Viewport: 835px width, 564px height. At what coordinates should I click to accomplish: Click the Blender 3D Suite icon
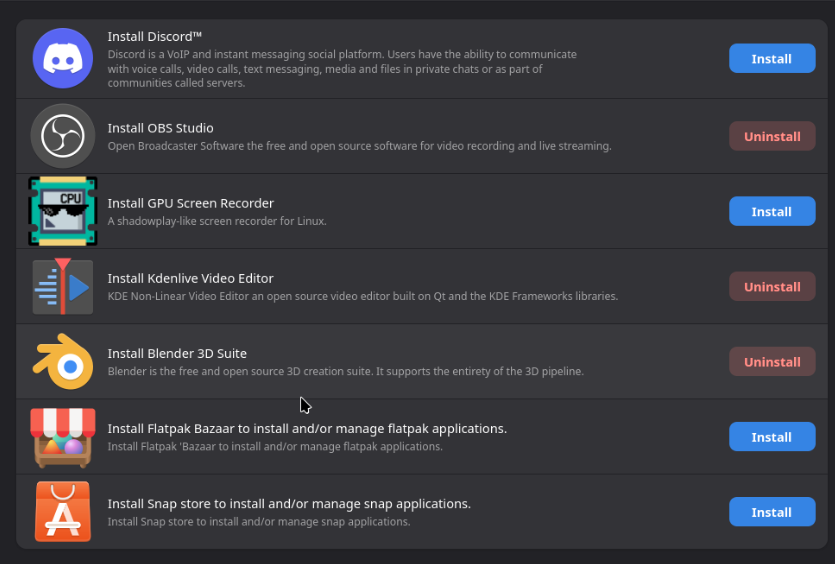pyautogui.click(x=63, y=362)
